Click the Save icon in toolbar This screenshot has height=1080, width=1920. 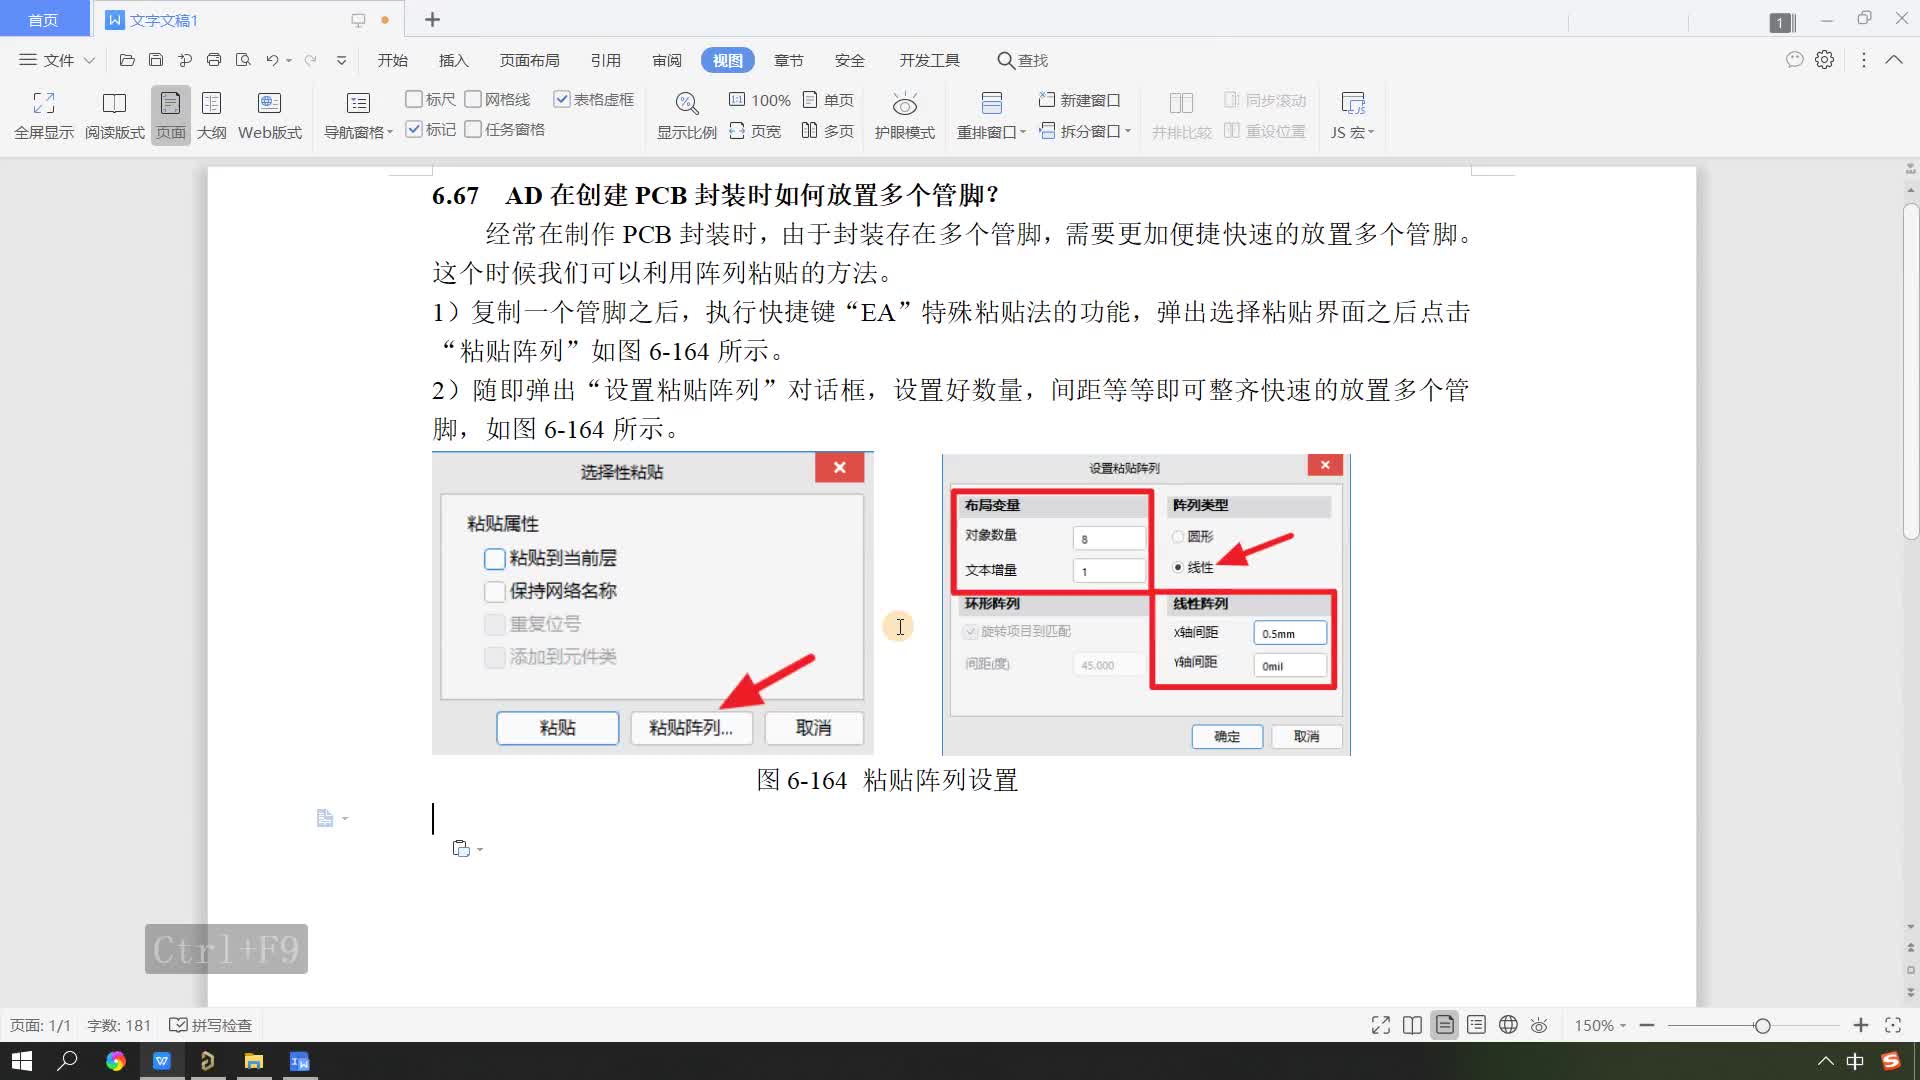pyautogui.click(x=156, y=60)
